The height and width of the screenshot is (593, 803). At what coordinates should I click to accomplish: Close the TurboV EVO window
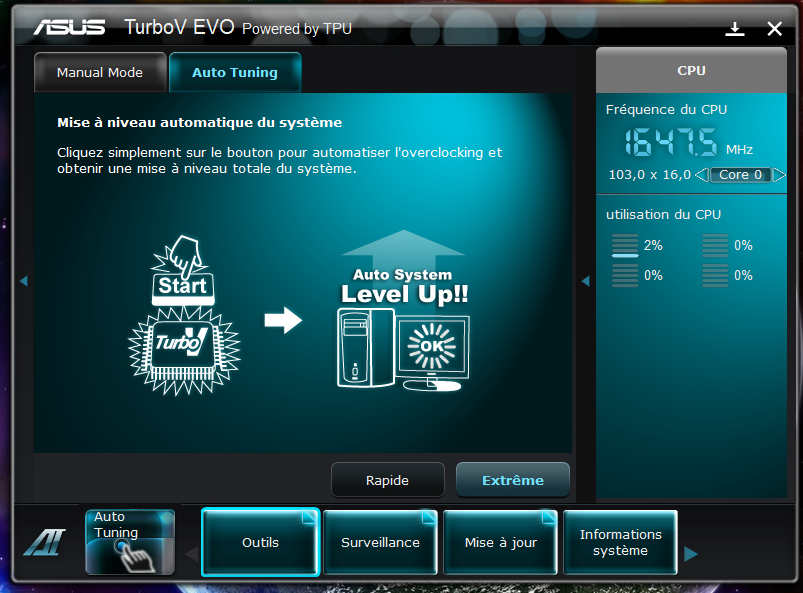click(x=774, y=29)
